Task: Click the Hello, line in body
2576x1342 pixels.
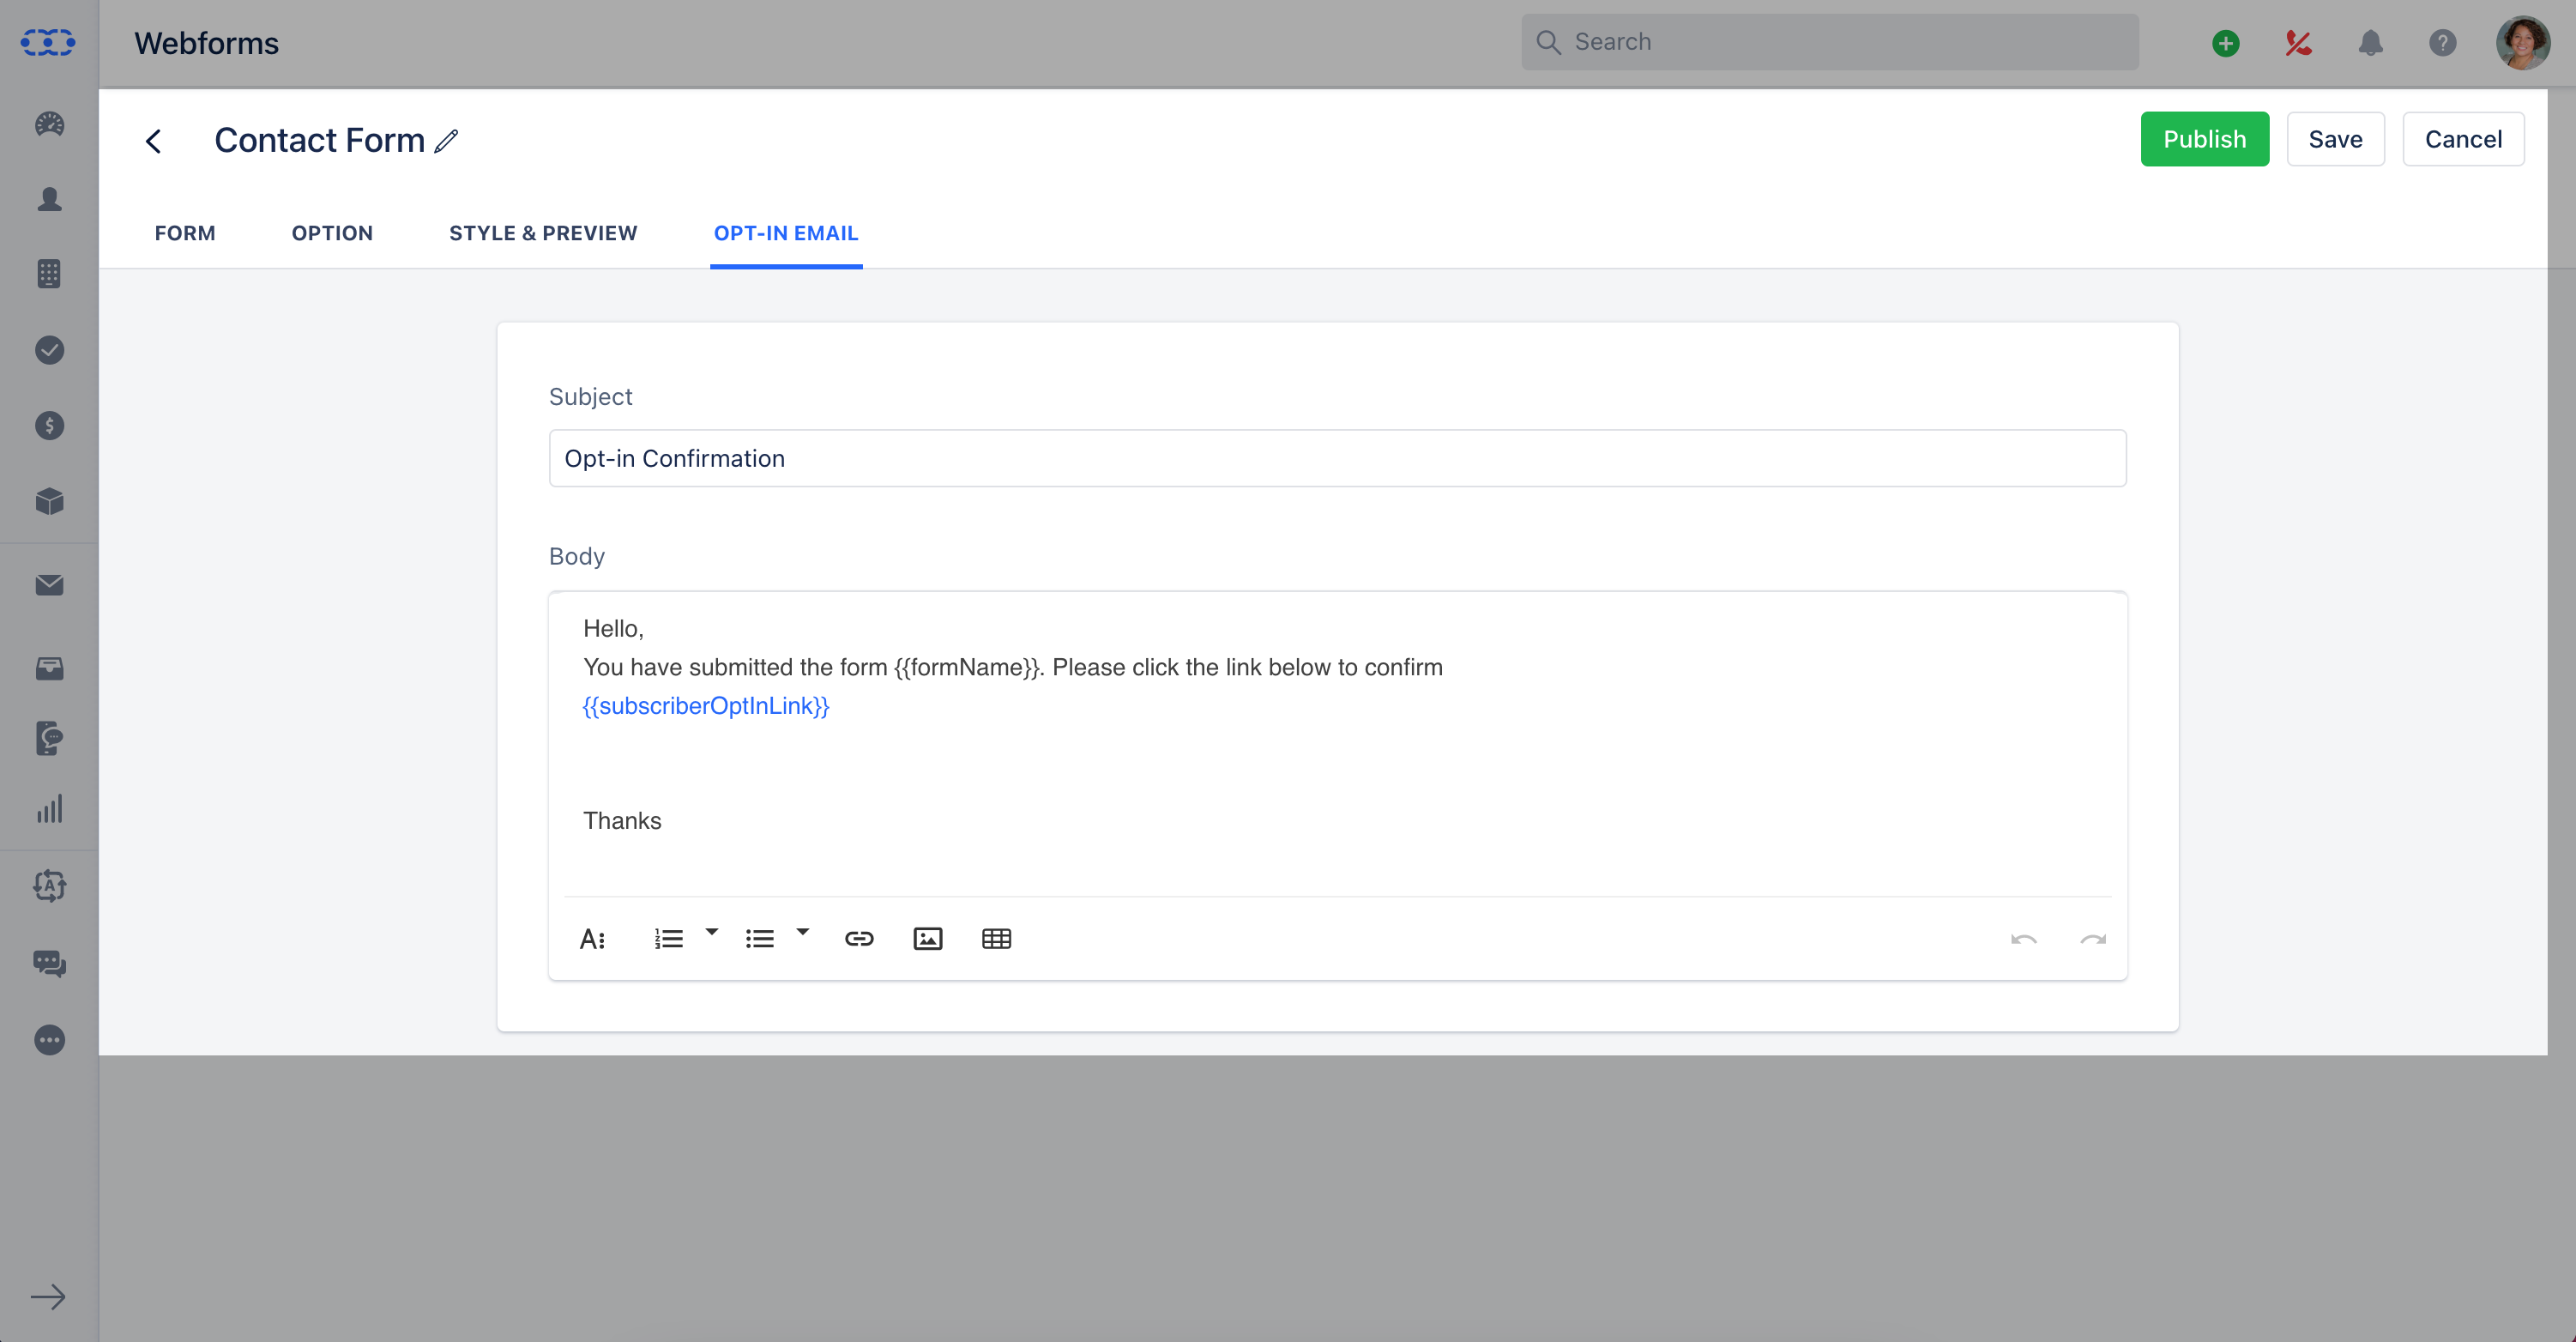Action: pos(613,629)
